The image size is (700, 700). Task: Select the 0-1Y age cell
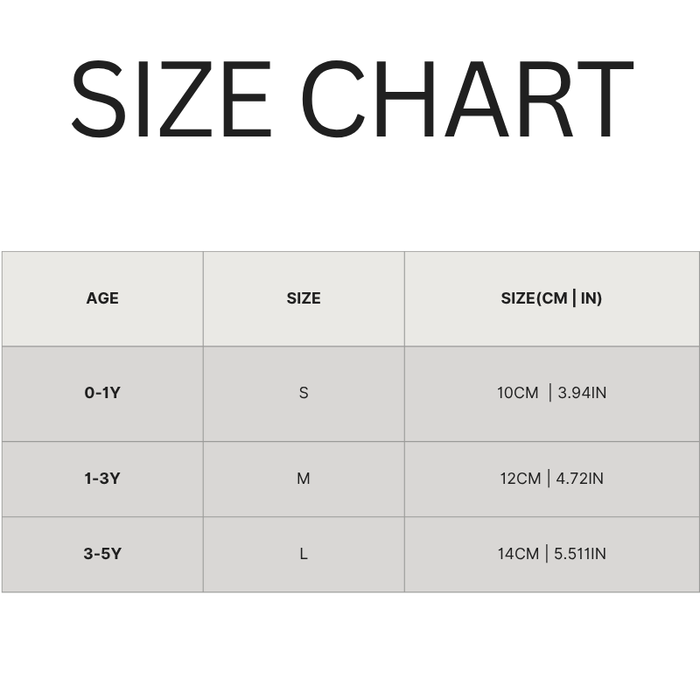coord(102,393)
